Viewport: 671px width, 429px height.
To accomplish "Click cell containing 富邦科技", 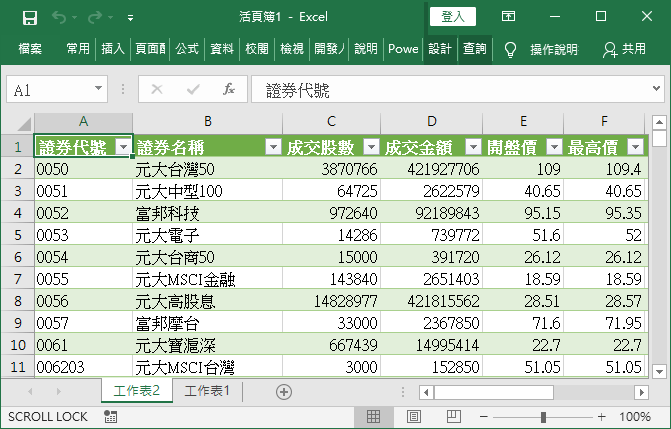I will pyautogui.click(x=208, y=213).
